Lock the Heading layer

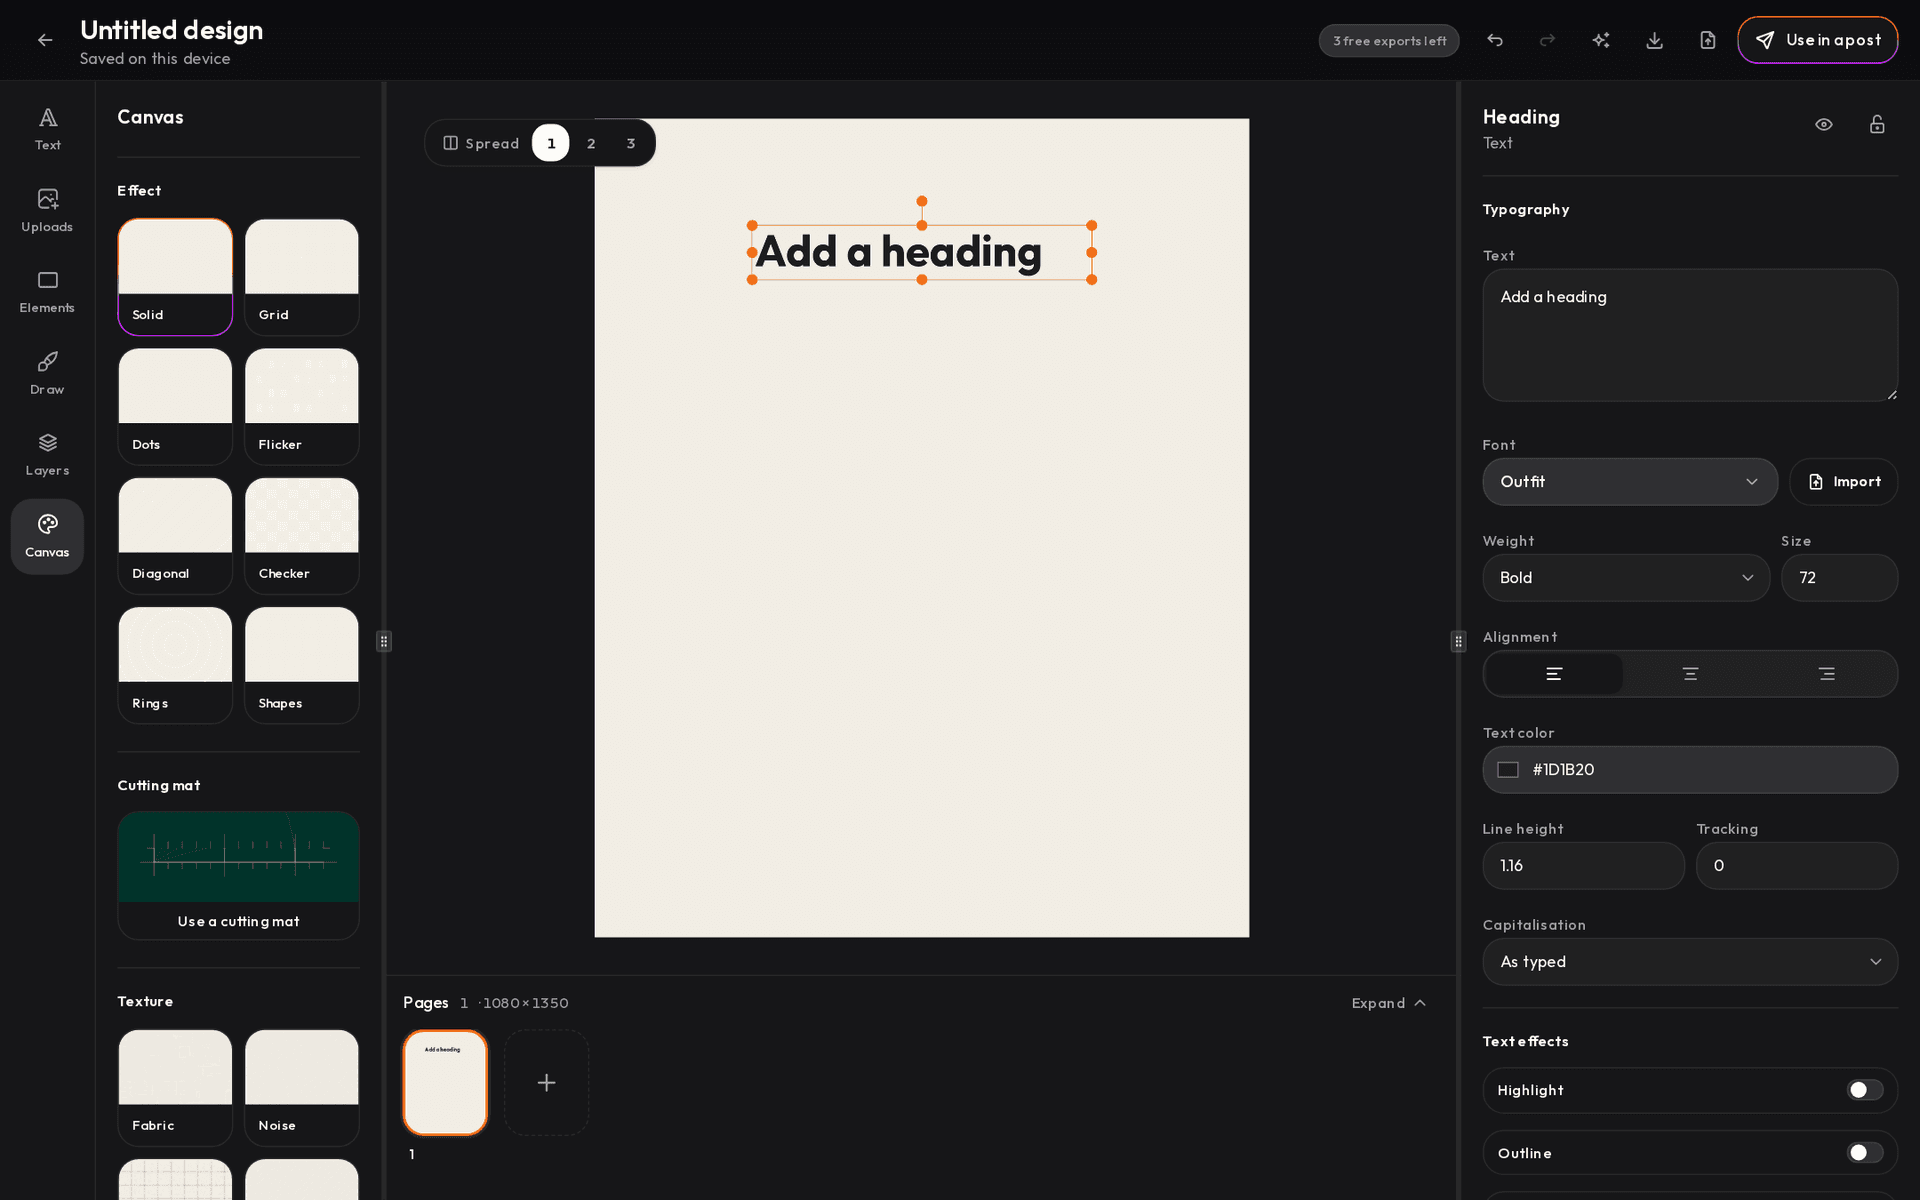pyautogui.click(x=1877, y=124)
